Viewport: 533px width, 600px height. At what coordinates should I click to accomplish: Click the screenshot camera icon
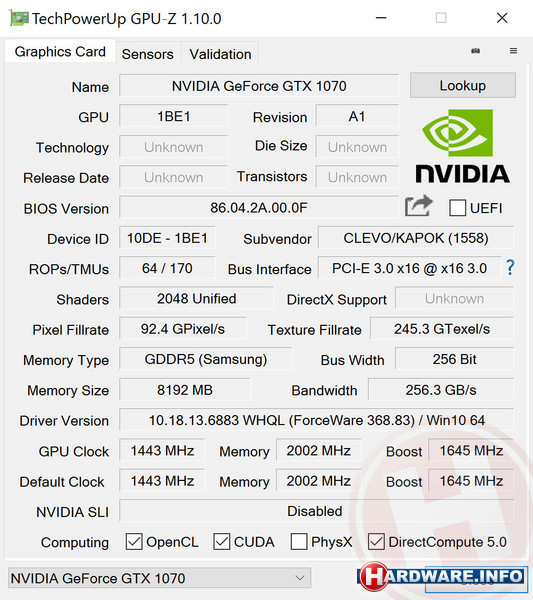coord(476,51)
